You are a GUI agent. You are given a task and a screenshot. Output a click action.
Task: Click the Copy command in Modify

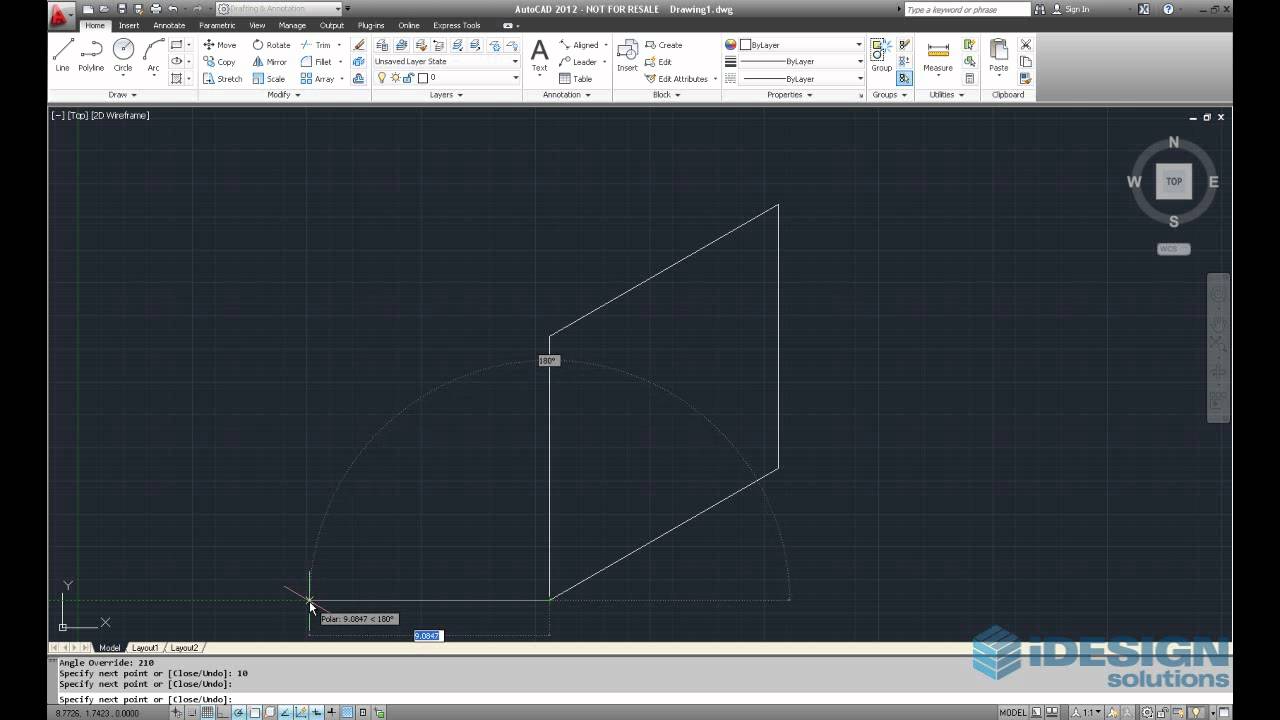tap(219, 62)
